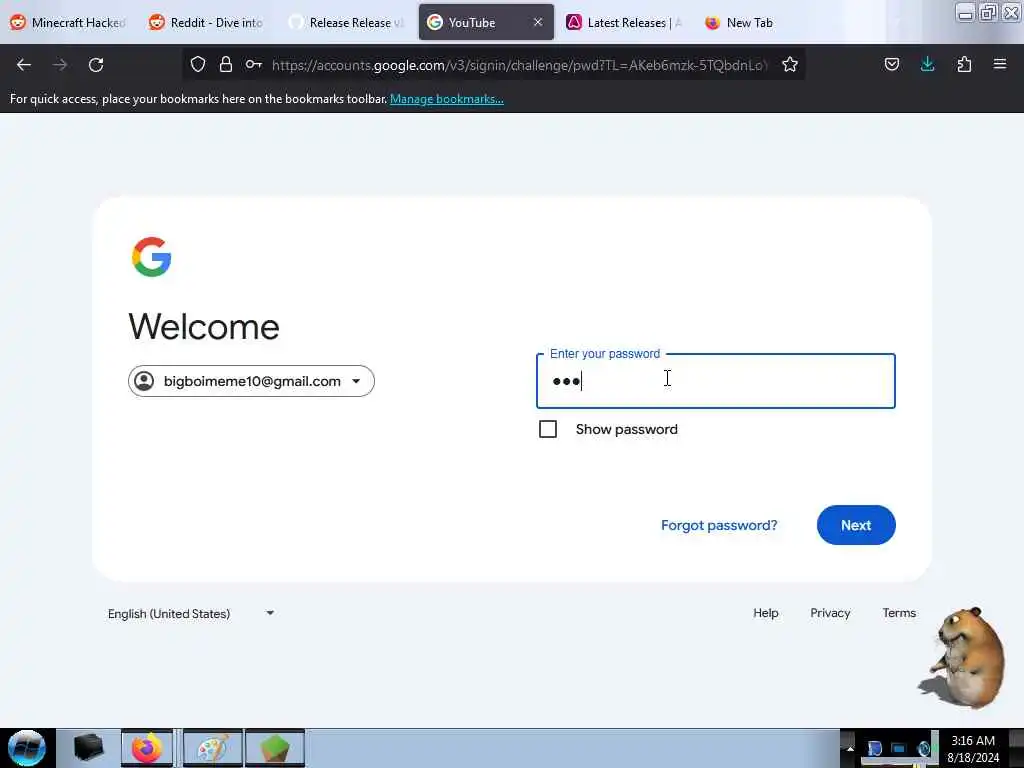Show hidden system tray icons
The height and width of the screenshot is (768, 1024).
[x=850, y=749]
